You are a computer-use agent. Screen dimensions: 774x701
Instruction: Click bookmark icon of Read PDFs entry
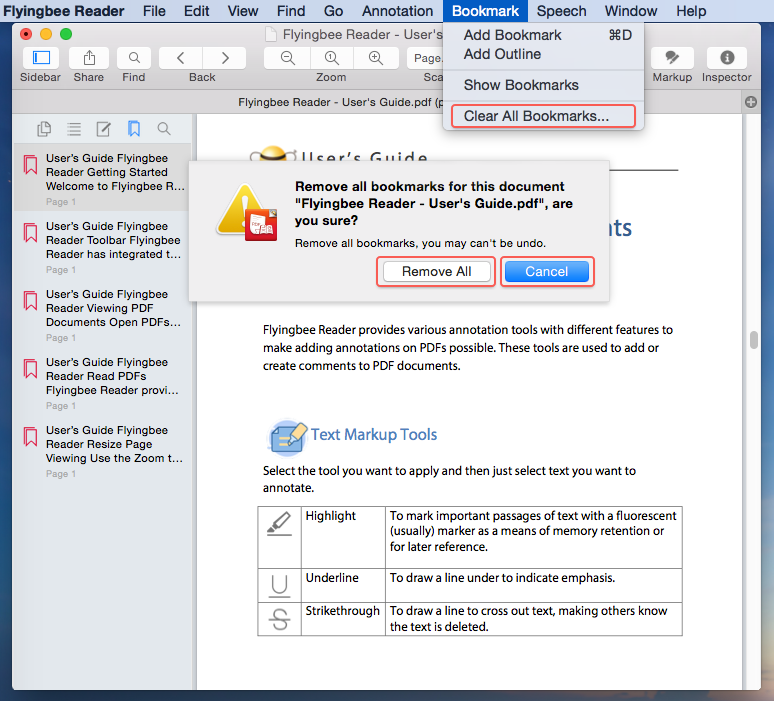(31, 369)
